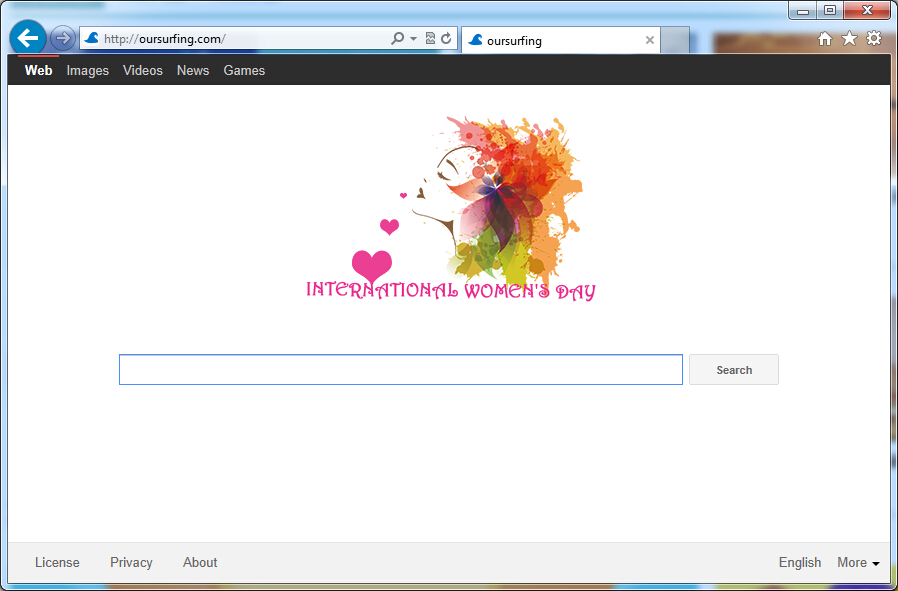Go to the browser Home icon
The image size is (898, 591).
click(x=825, y=38)
